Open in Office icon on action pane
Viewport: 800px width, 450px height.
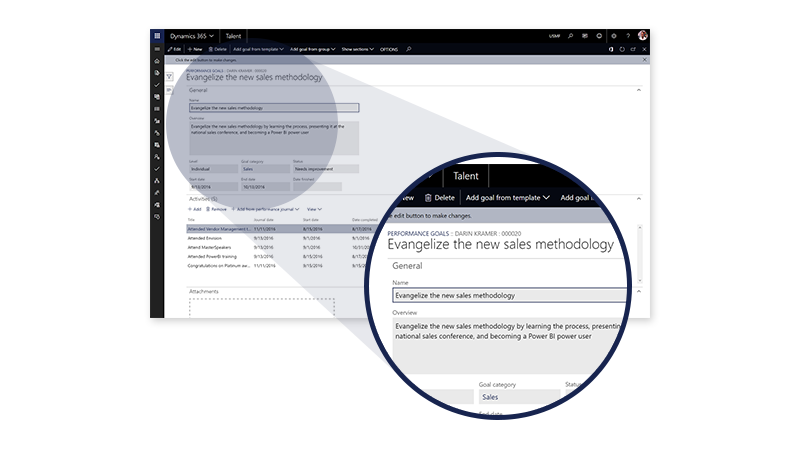tap(611, 49)
